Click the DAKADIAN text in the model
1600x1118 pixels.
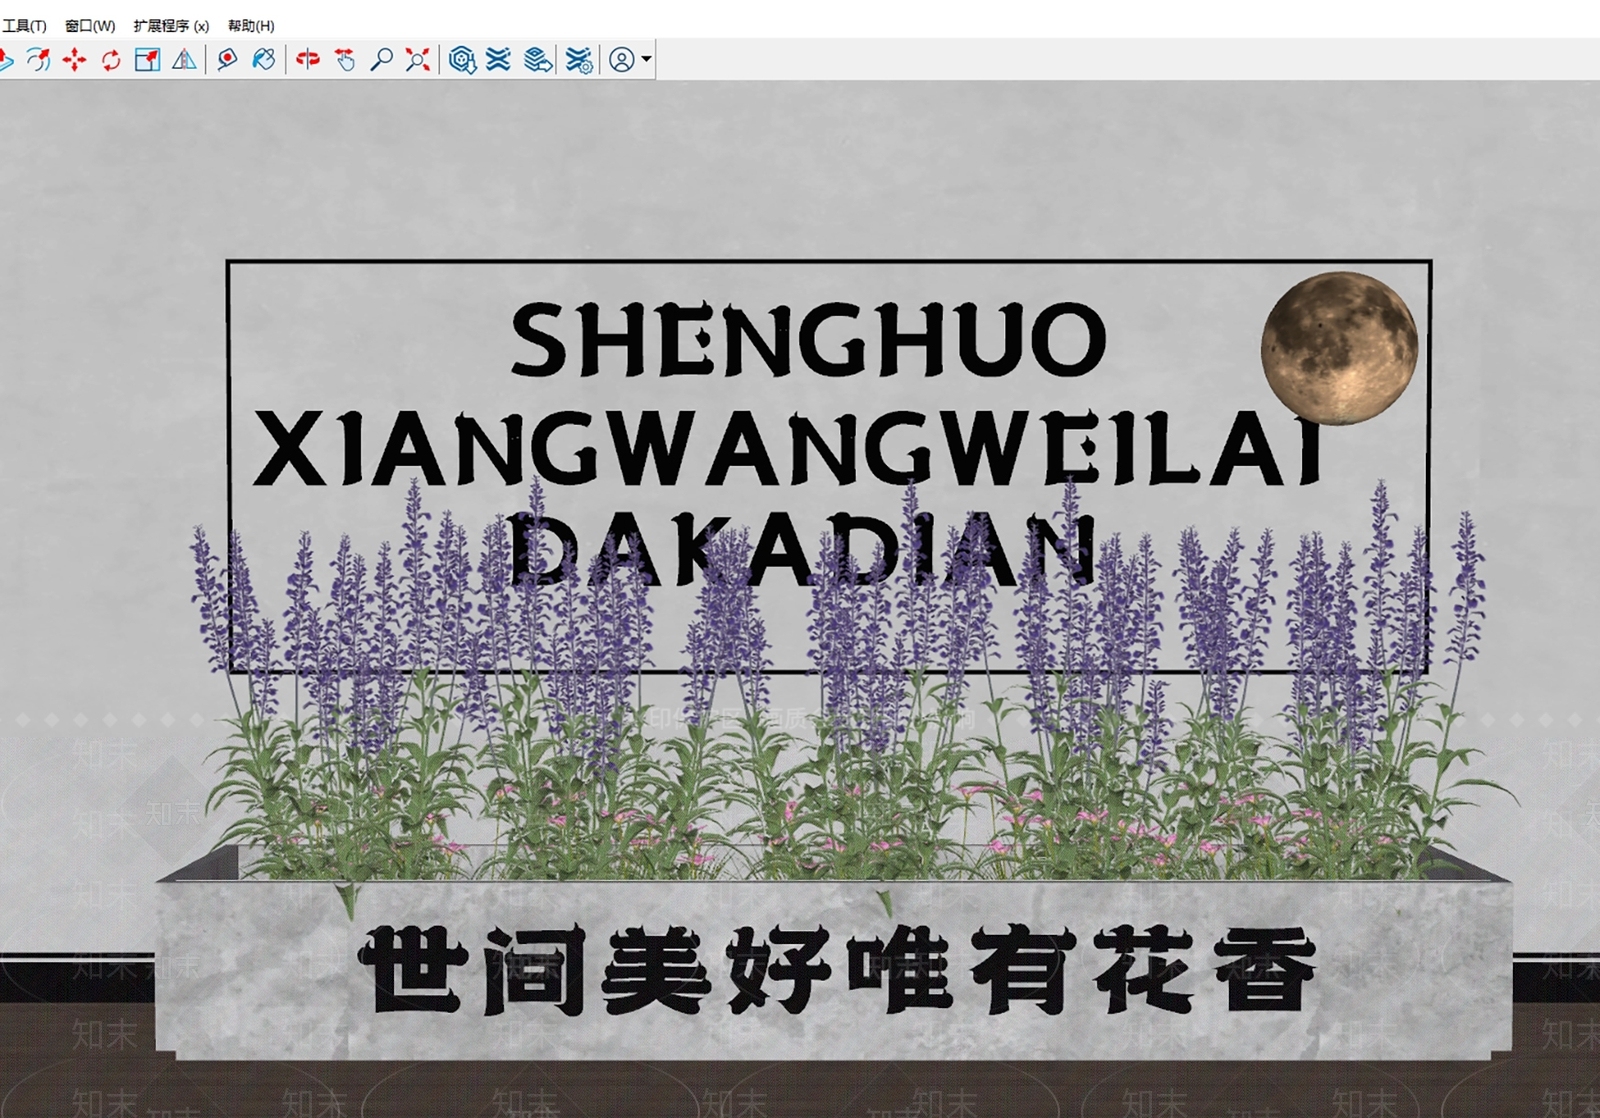click(x=803, y=549)
